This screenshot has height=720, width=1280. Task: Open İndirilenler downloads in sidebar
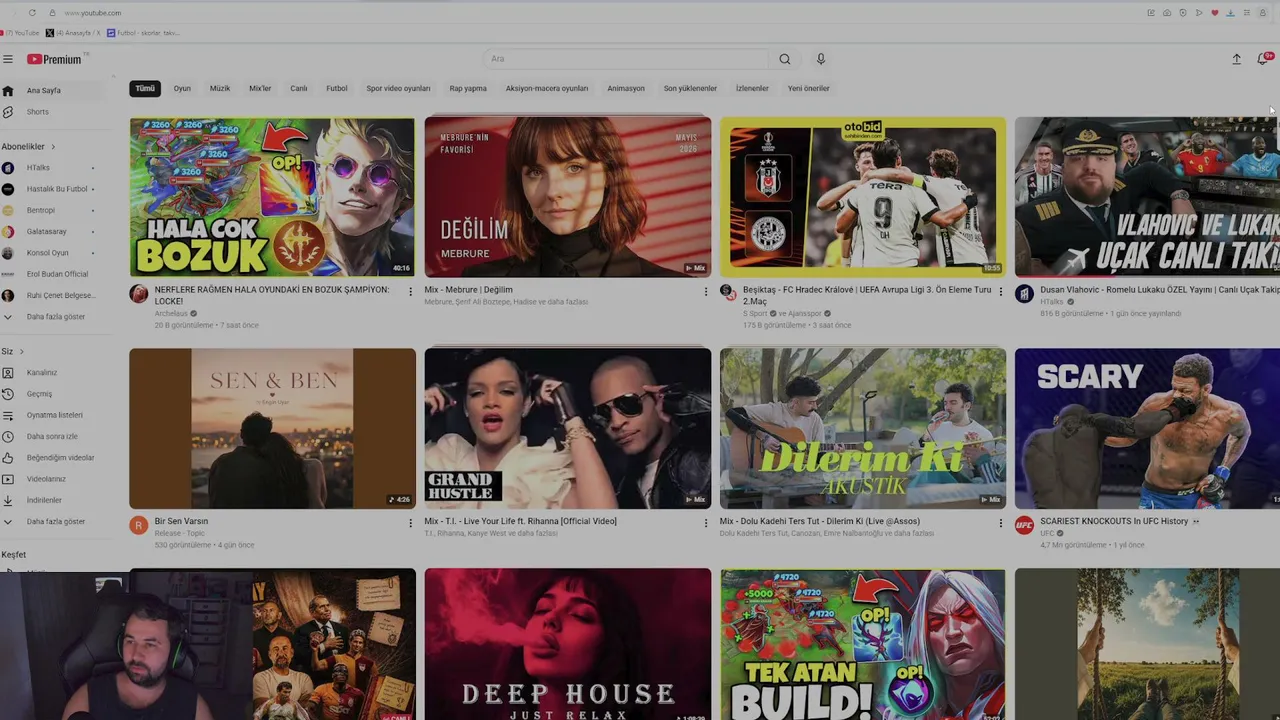click(x=52, y=500)
